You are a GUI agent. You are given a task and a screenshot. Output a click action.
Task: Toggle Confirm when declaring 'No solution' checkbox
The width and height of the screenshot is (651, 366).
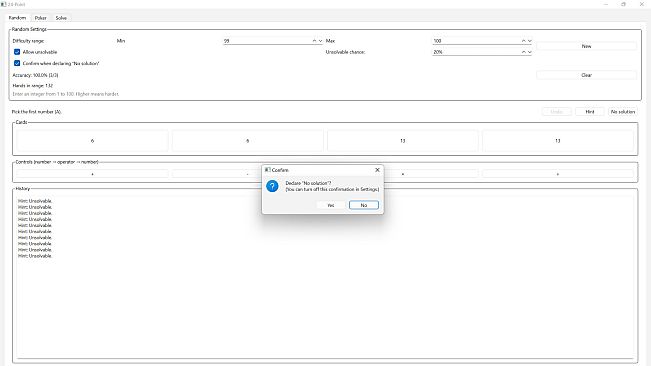(17, 63)
